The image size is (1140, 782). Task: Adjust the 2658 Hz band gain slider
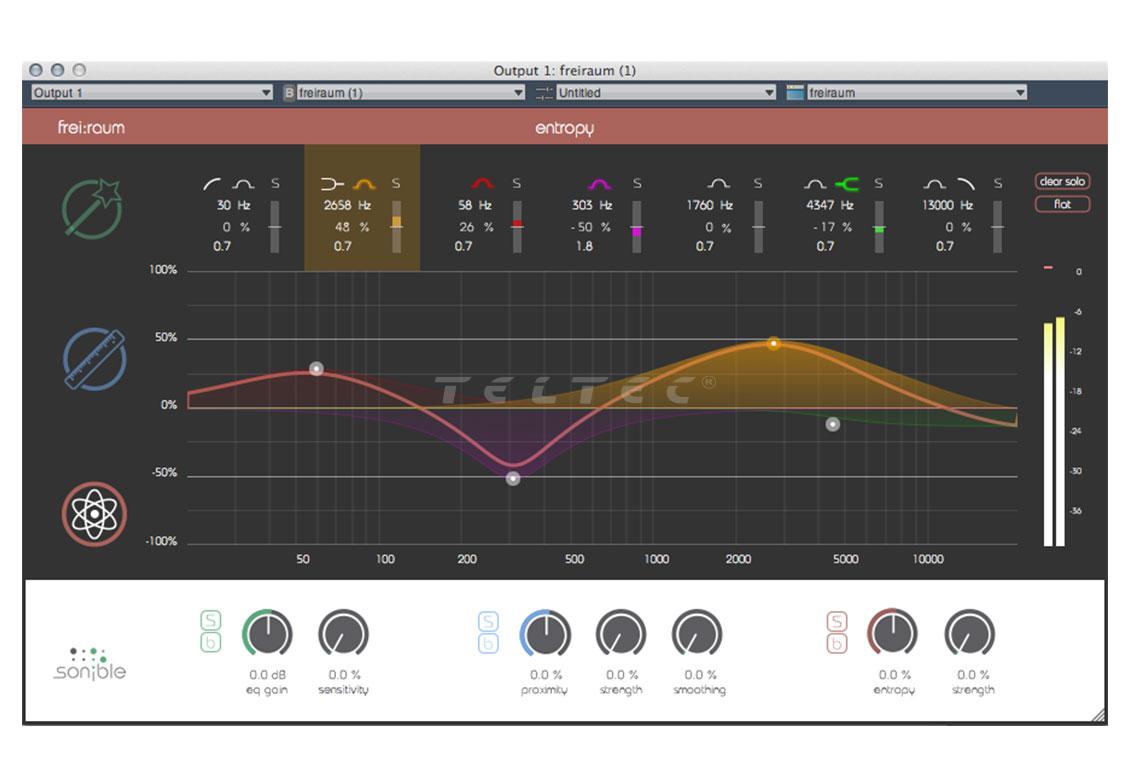click(x=396, y=227)
